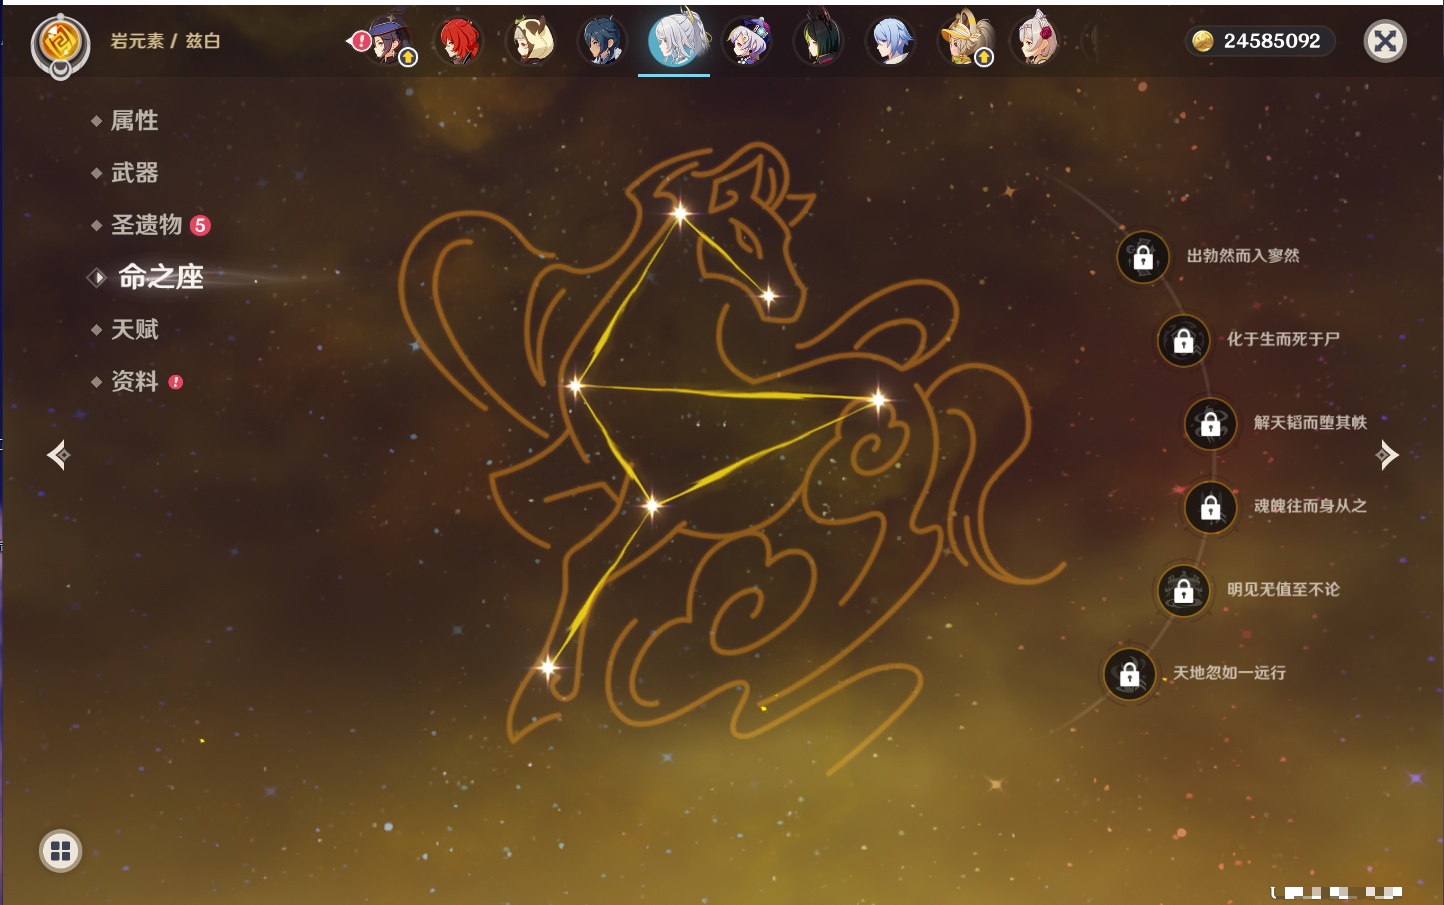This screenshot has height=905, width=1444.
Task: Click the Geo element emblem icon
Action: coord(60,44)
